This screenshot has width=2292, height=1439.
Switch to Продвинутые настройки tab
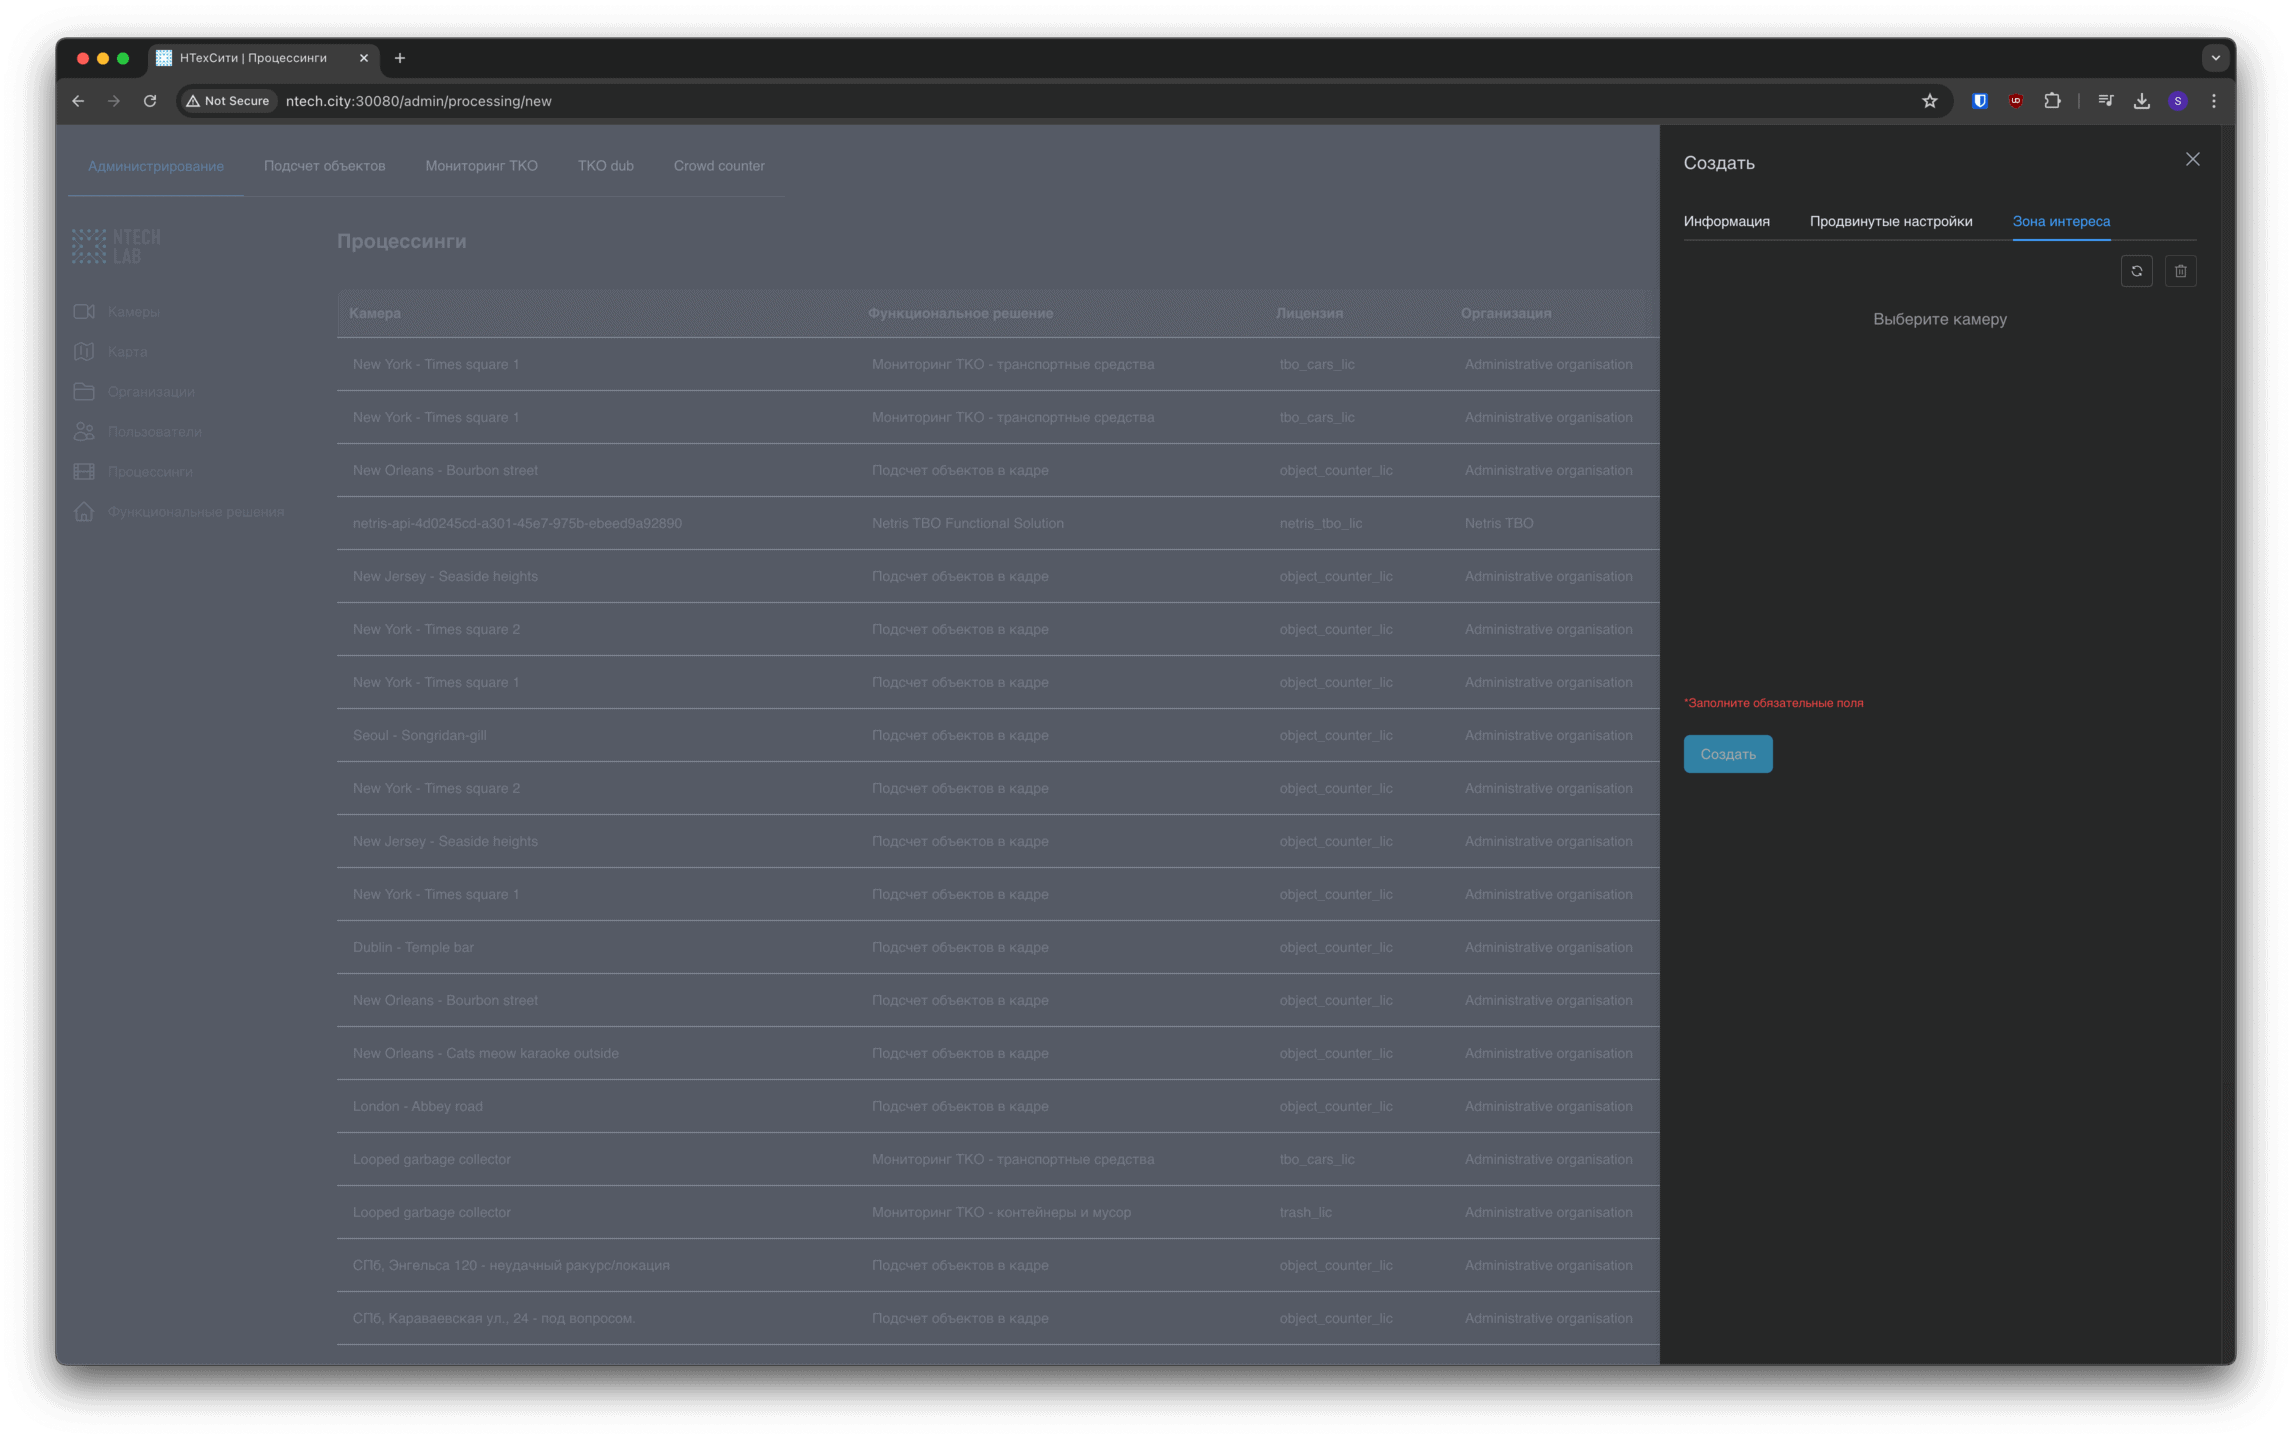point(1890,221)
